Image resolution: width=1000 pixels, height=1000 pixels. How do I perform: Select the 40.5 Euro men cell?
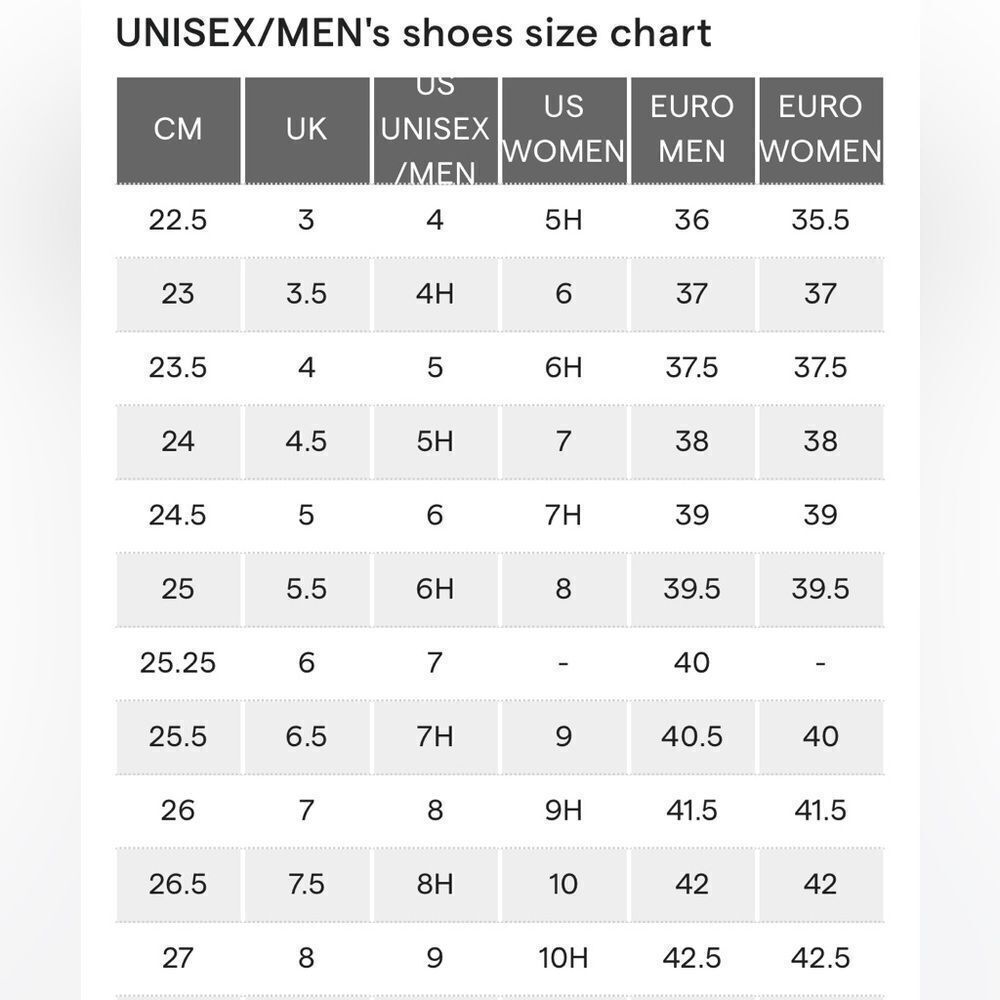tap(693, 737)
